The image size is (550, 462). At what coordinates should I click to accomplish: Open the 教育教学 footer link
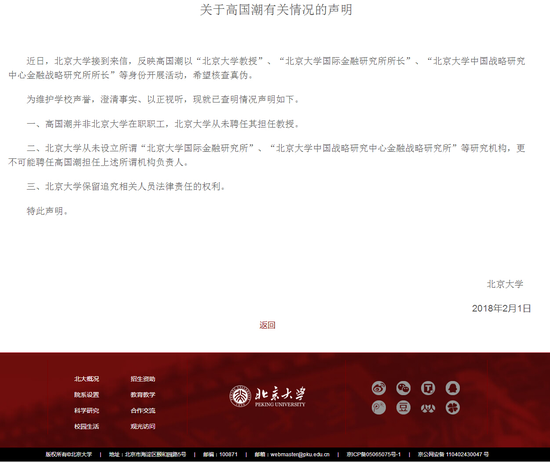coord(143,395)
